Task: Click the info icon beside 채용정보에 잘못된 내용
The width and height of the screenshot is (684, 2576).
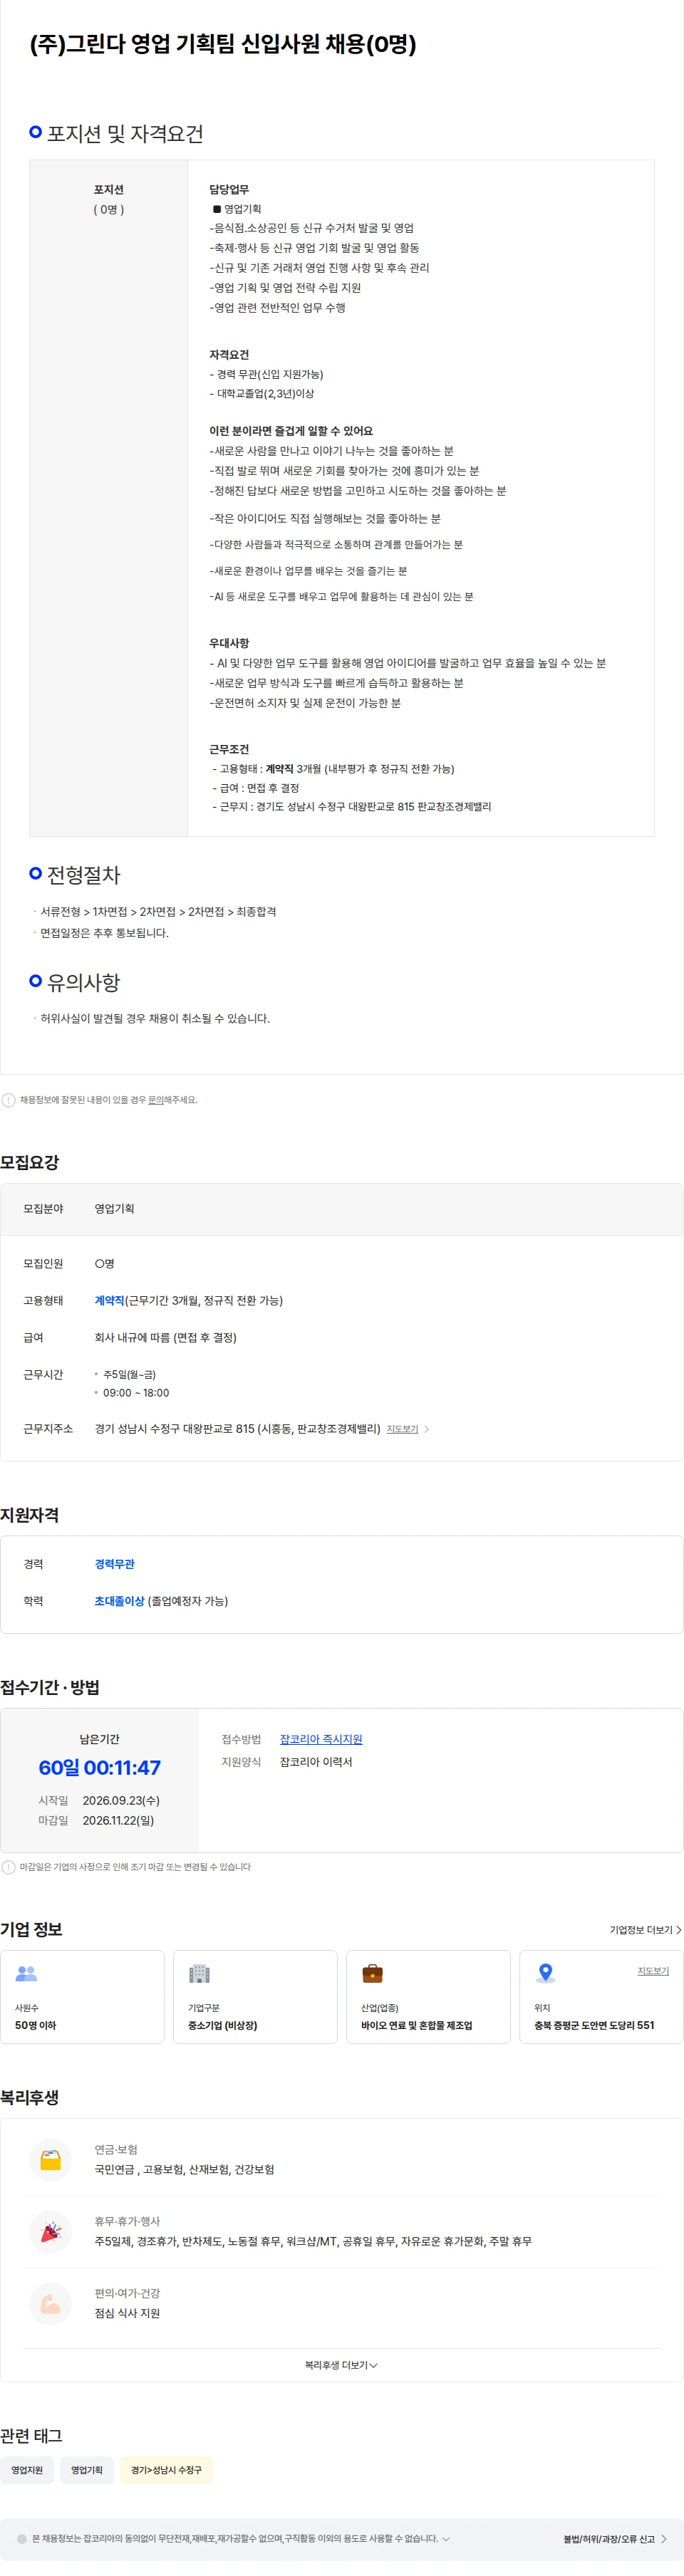Action: pos(8,1100)
